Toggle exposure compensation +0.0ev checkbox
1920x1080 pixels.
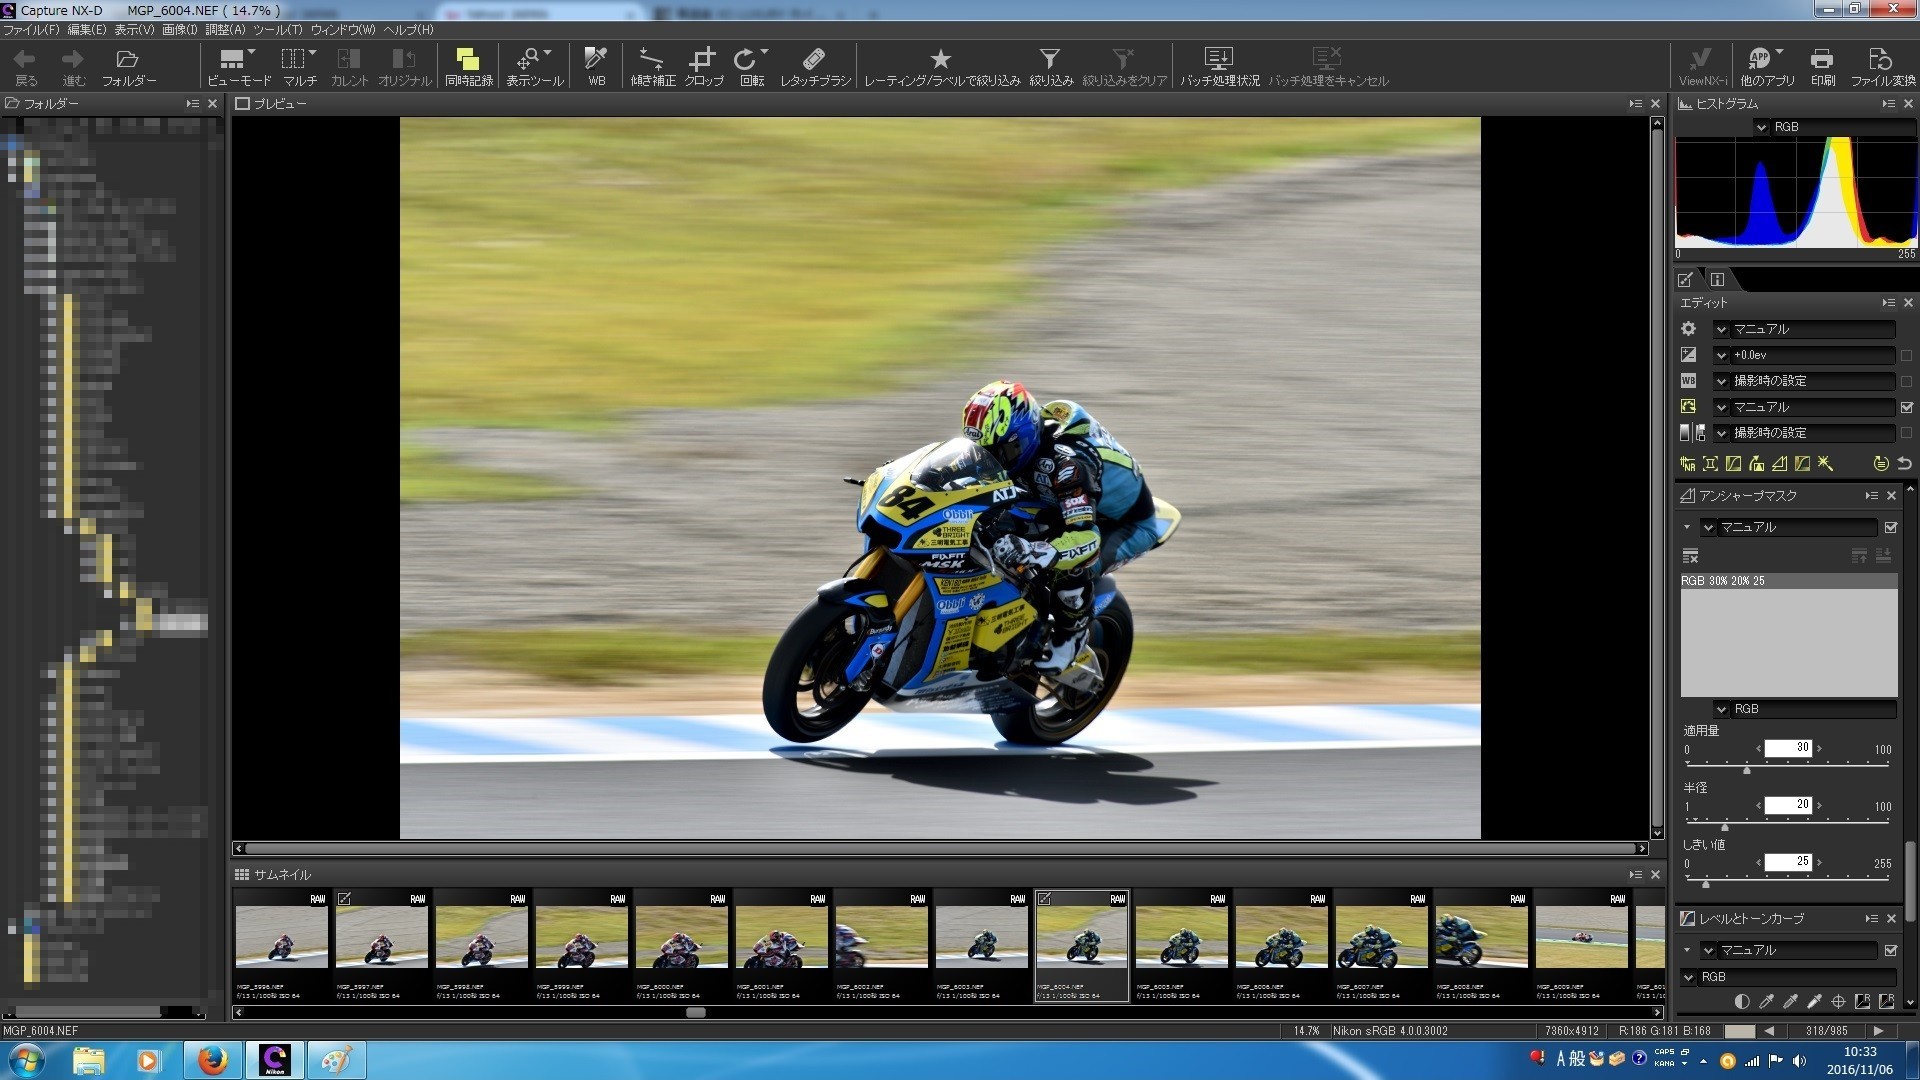pos(1906,355)
